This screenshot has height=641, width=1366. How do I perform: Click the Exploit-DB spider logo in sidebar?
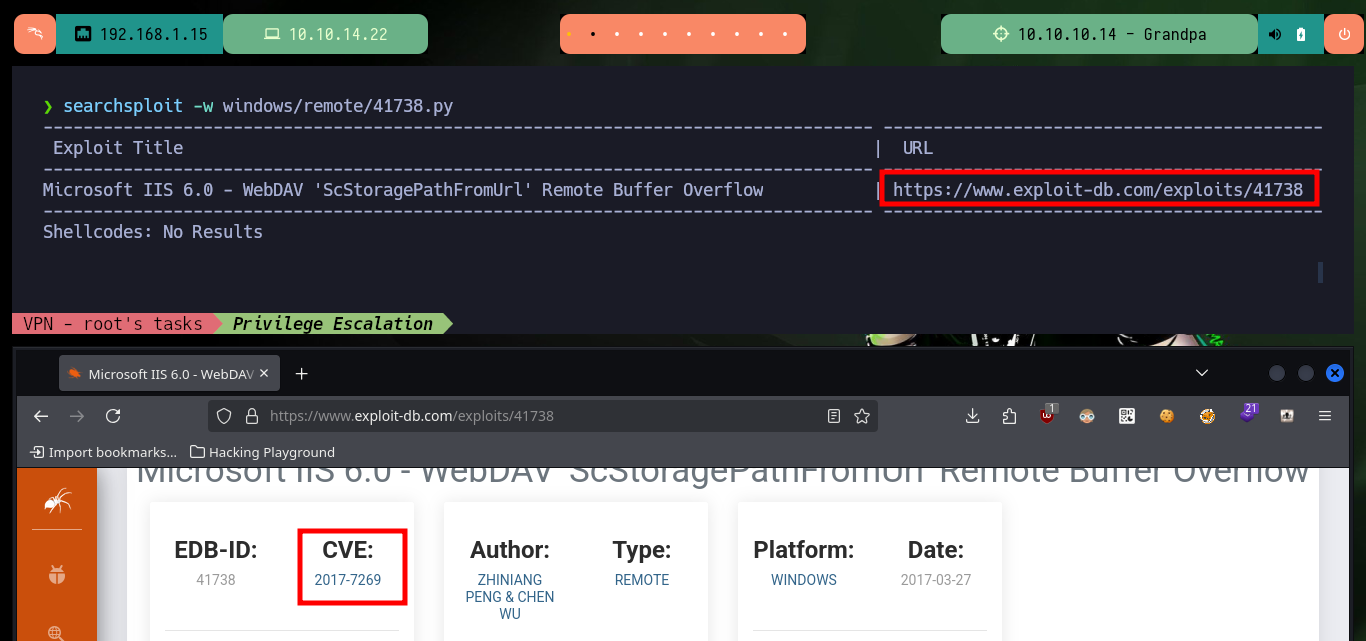tap(57, 503)
